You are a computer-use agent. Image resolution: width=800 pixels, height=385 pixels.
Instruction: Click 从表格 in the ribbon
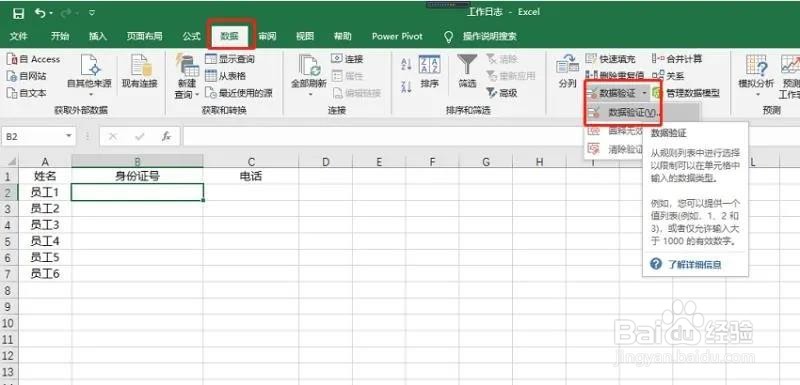226,76
